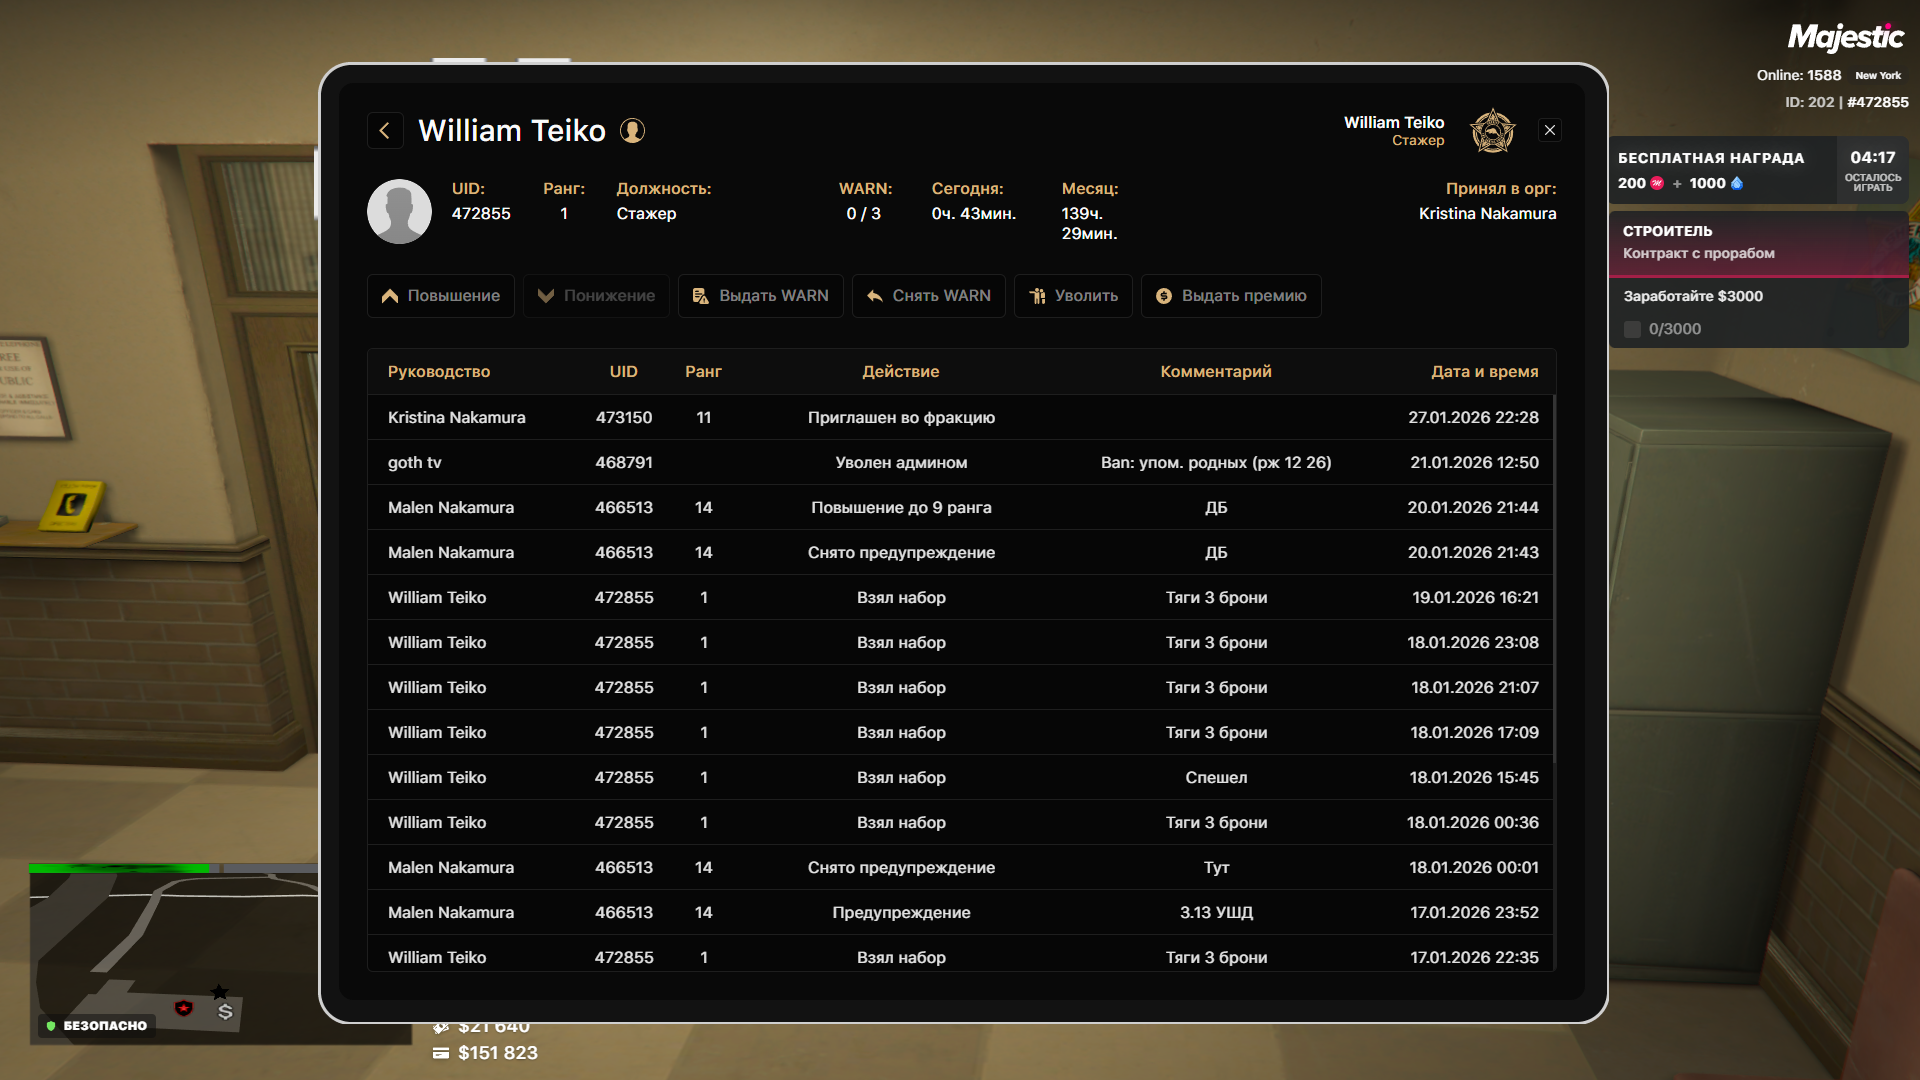The image size is (1920, 1080).
Task: Click the Снять WARN arrow icon
Action: (x=874, y=296)
